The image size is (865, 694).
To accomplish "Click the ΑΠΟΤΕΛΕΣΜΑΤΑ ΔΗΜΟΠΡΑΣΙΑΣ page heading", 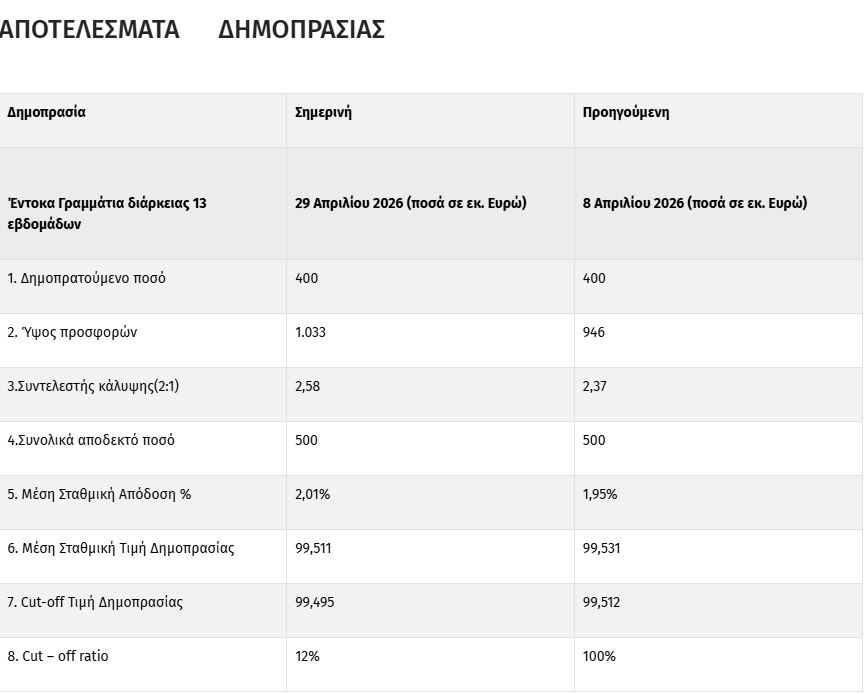I will coord(190,30).
